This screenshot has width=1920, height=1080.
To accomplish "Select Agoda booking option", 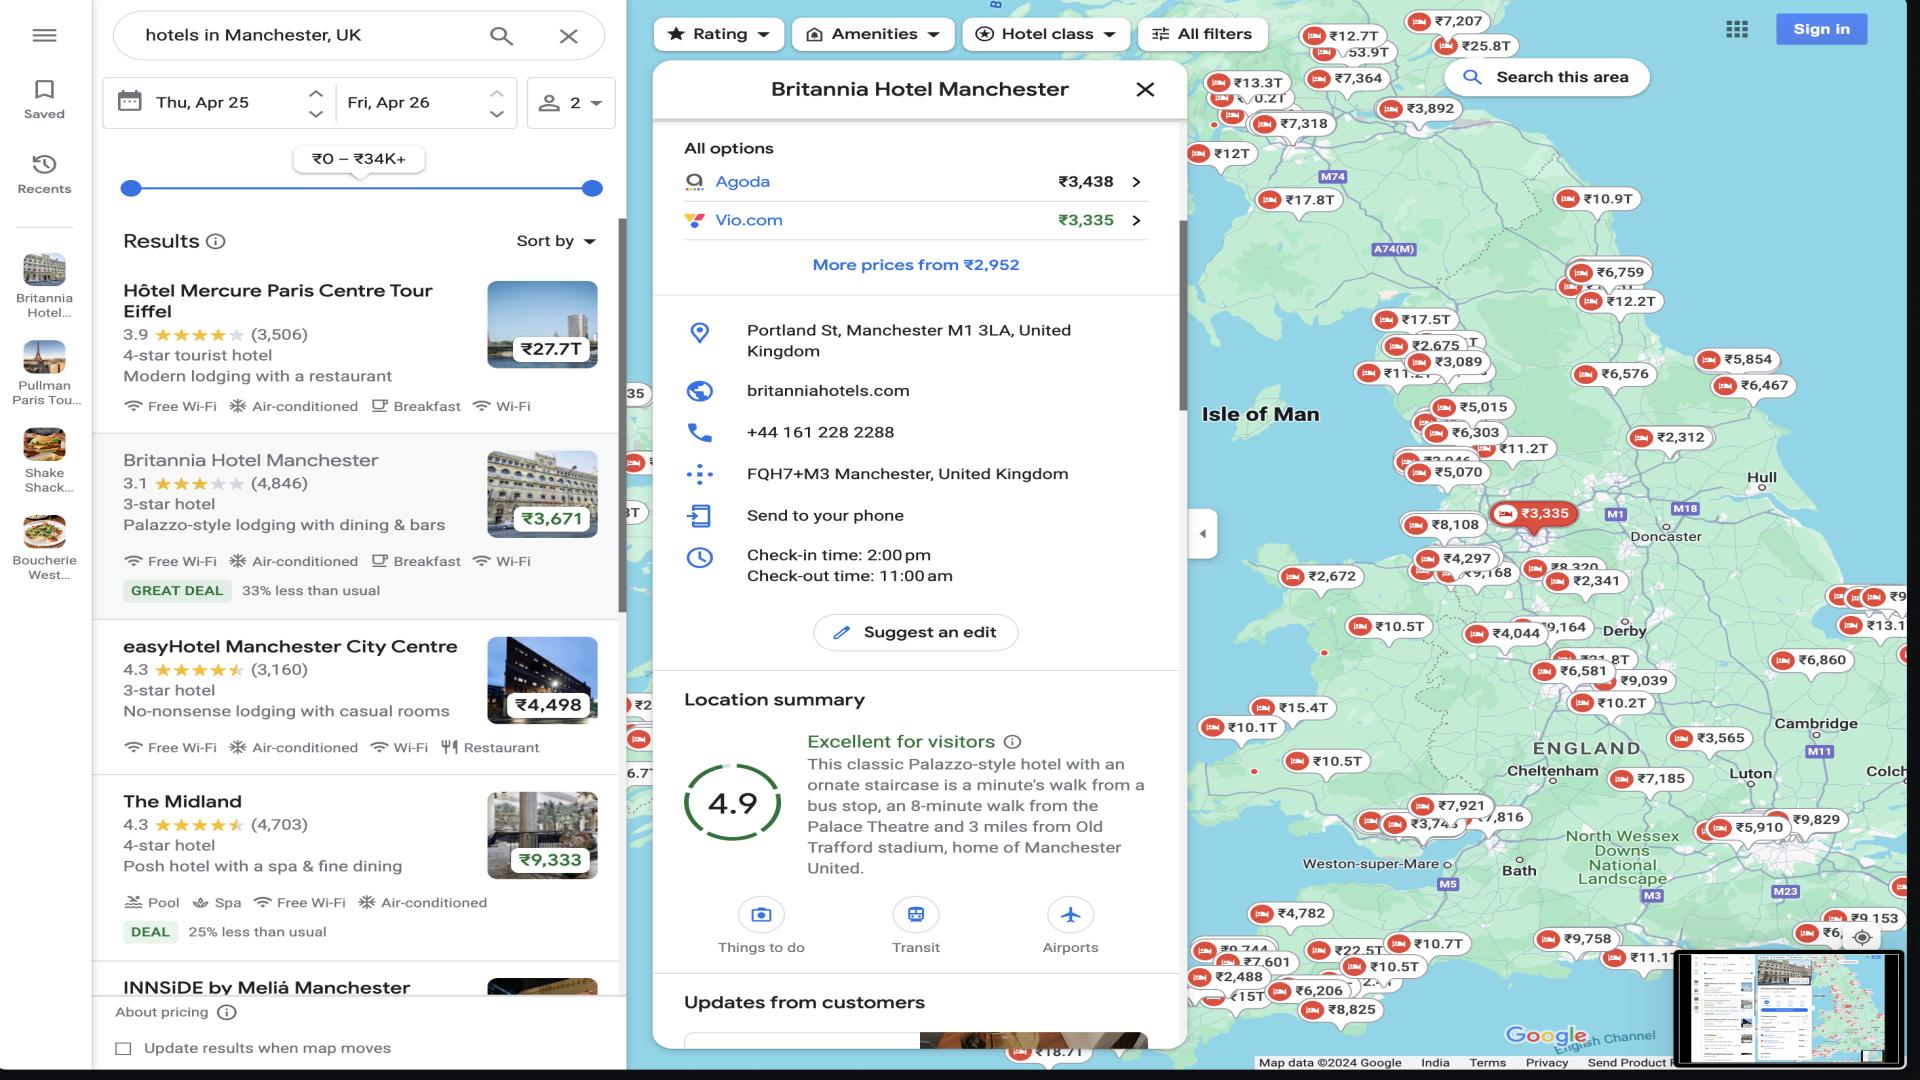I will coord(915,181).
